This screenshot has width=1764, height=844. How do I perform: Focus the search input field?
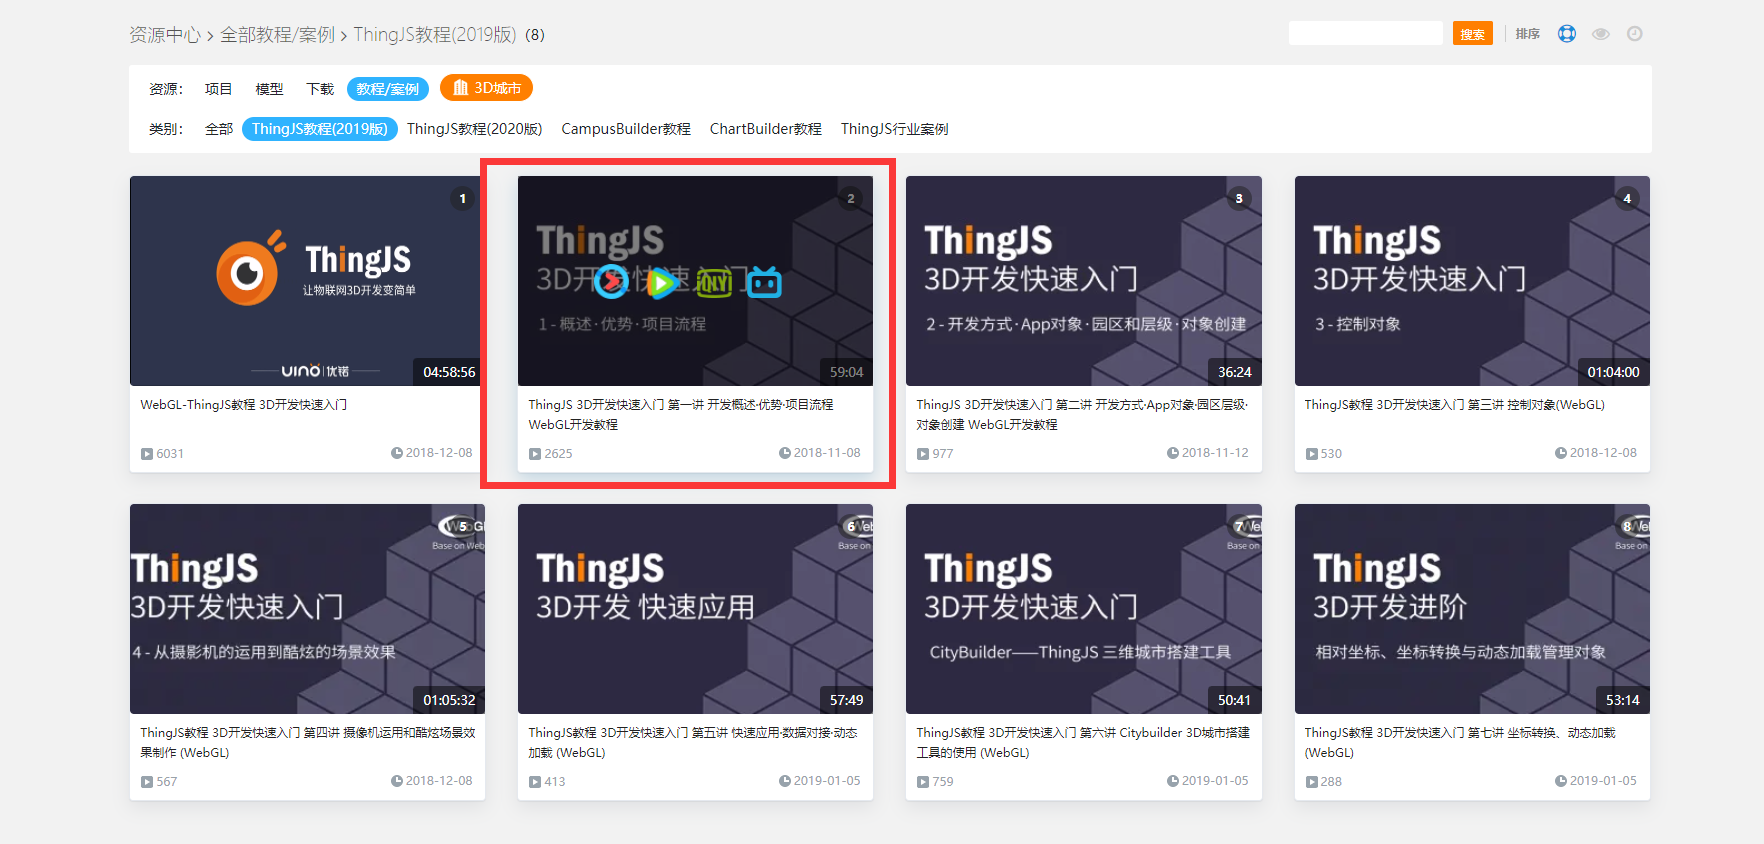point(1366,34)
